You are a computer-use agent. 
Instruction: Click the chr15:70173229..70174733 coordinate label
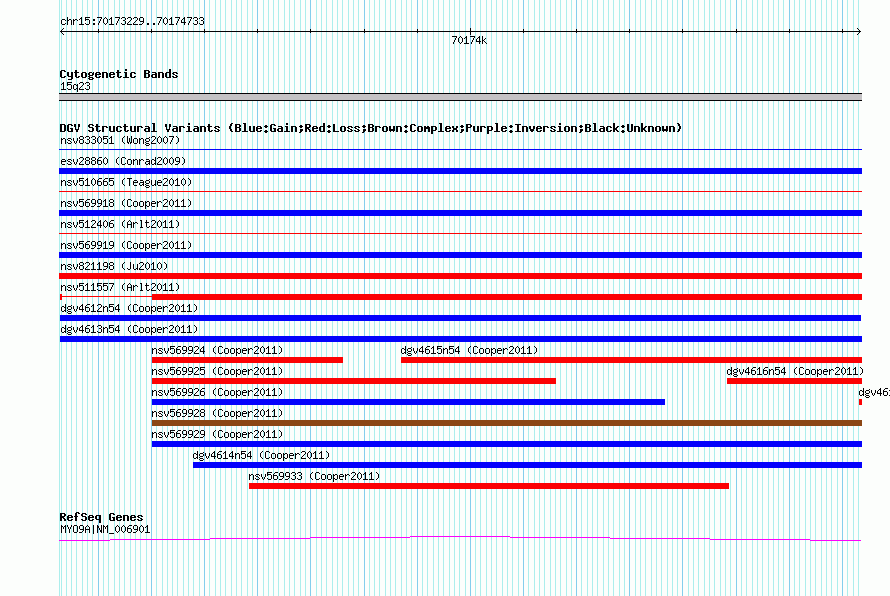pos(132,21)
